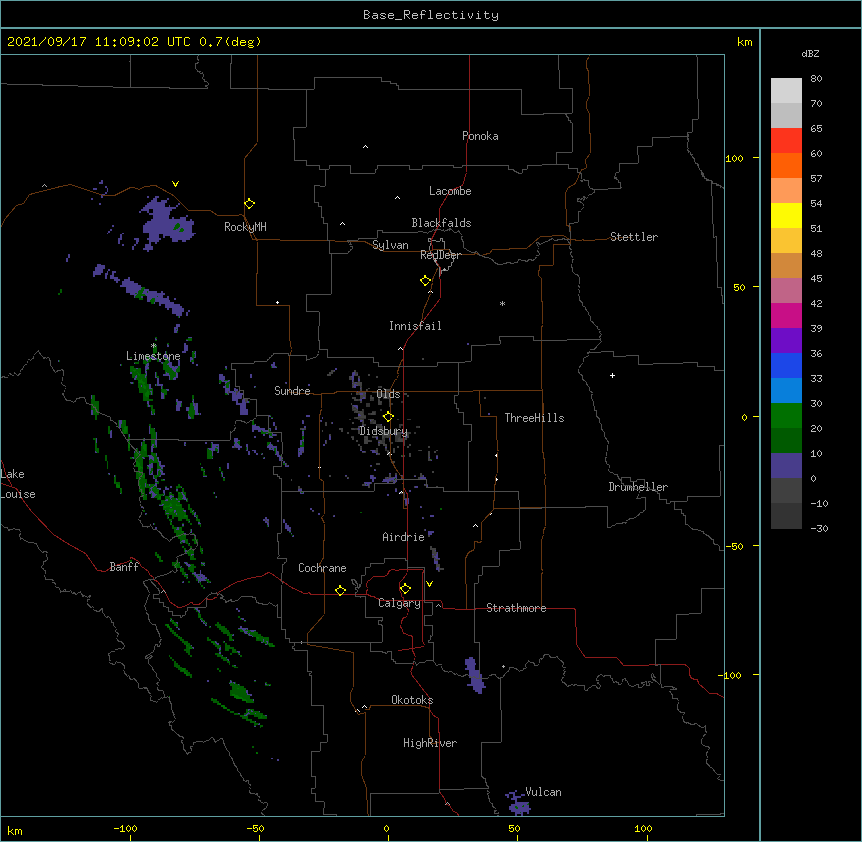This screenshot has width=862, height=842.
Task: Click the 100 tick label on right axis
Action: coord(734,158)
